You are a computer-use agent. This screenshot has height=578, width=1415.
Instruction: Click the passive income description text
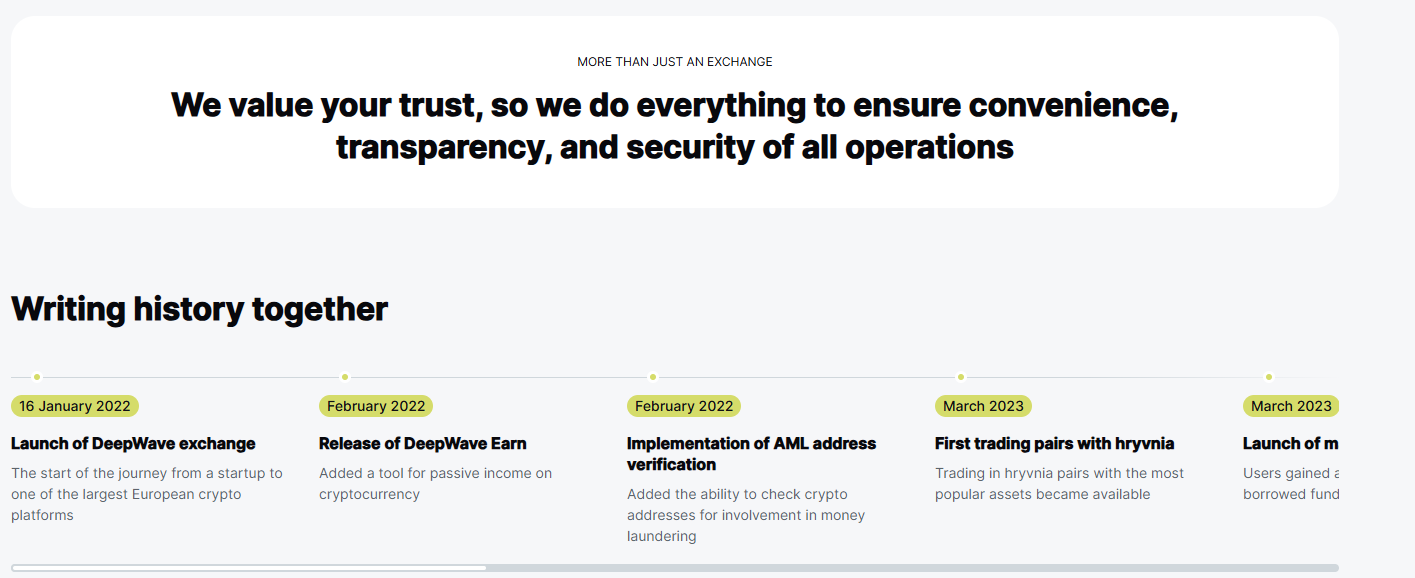pos(435,483)
